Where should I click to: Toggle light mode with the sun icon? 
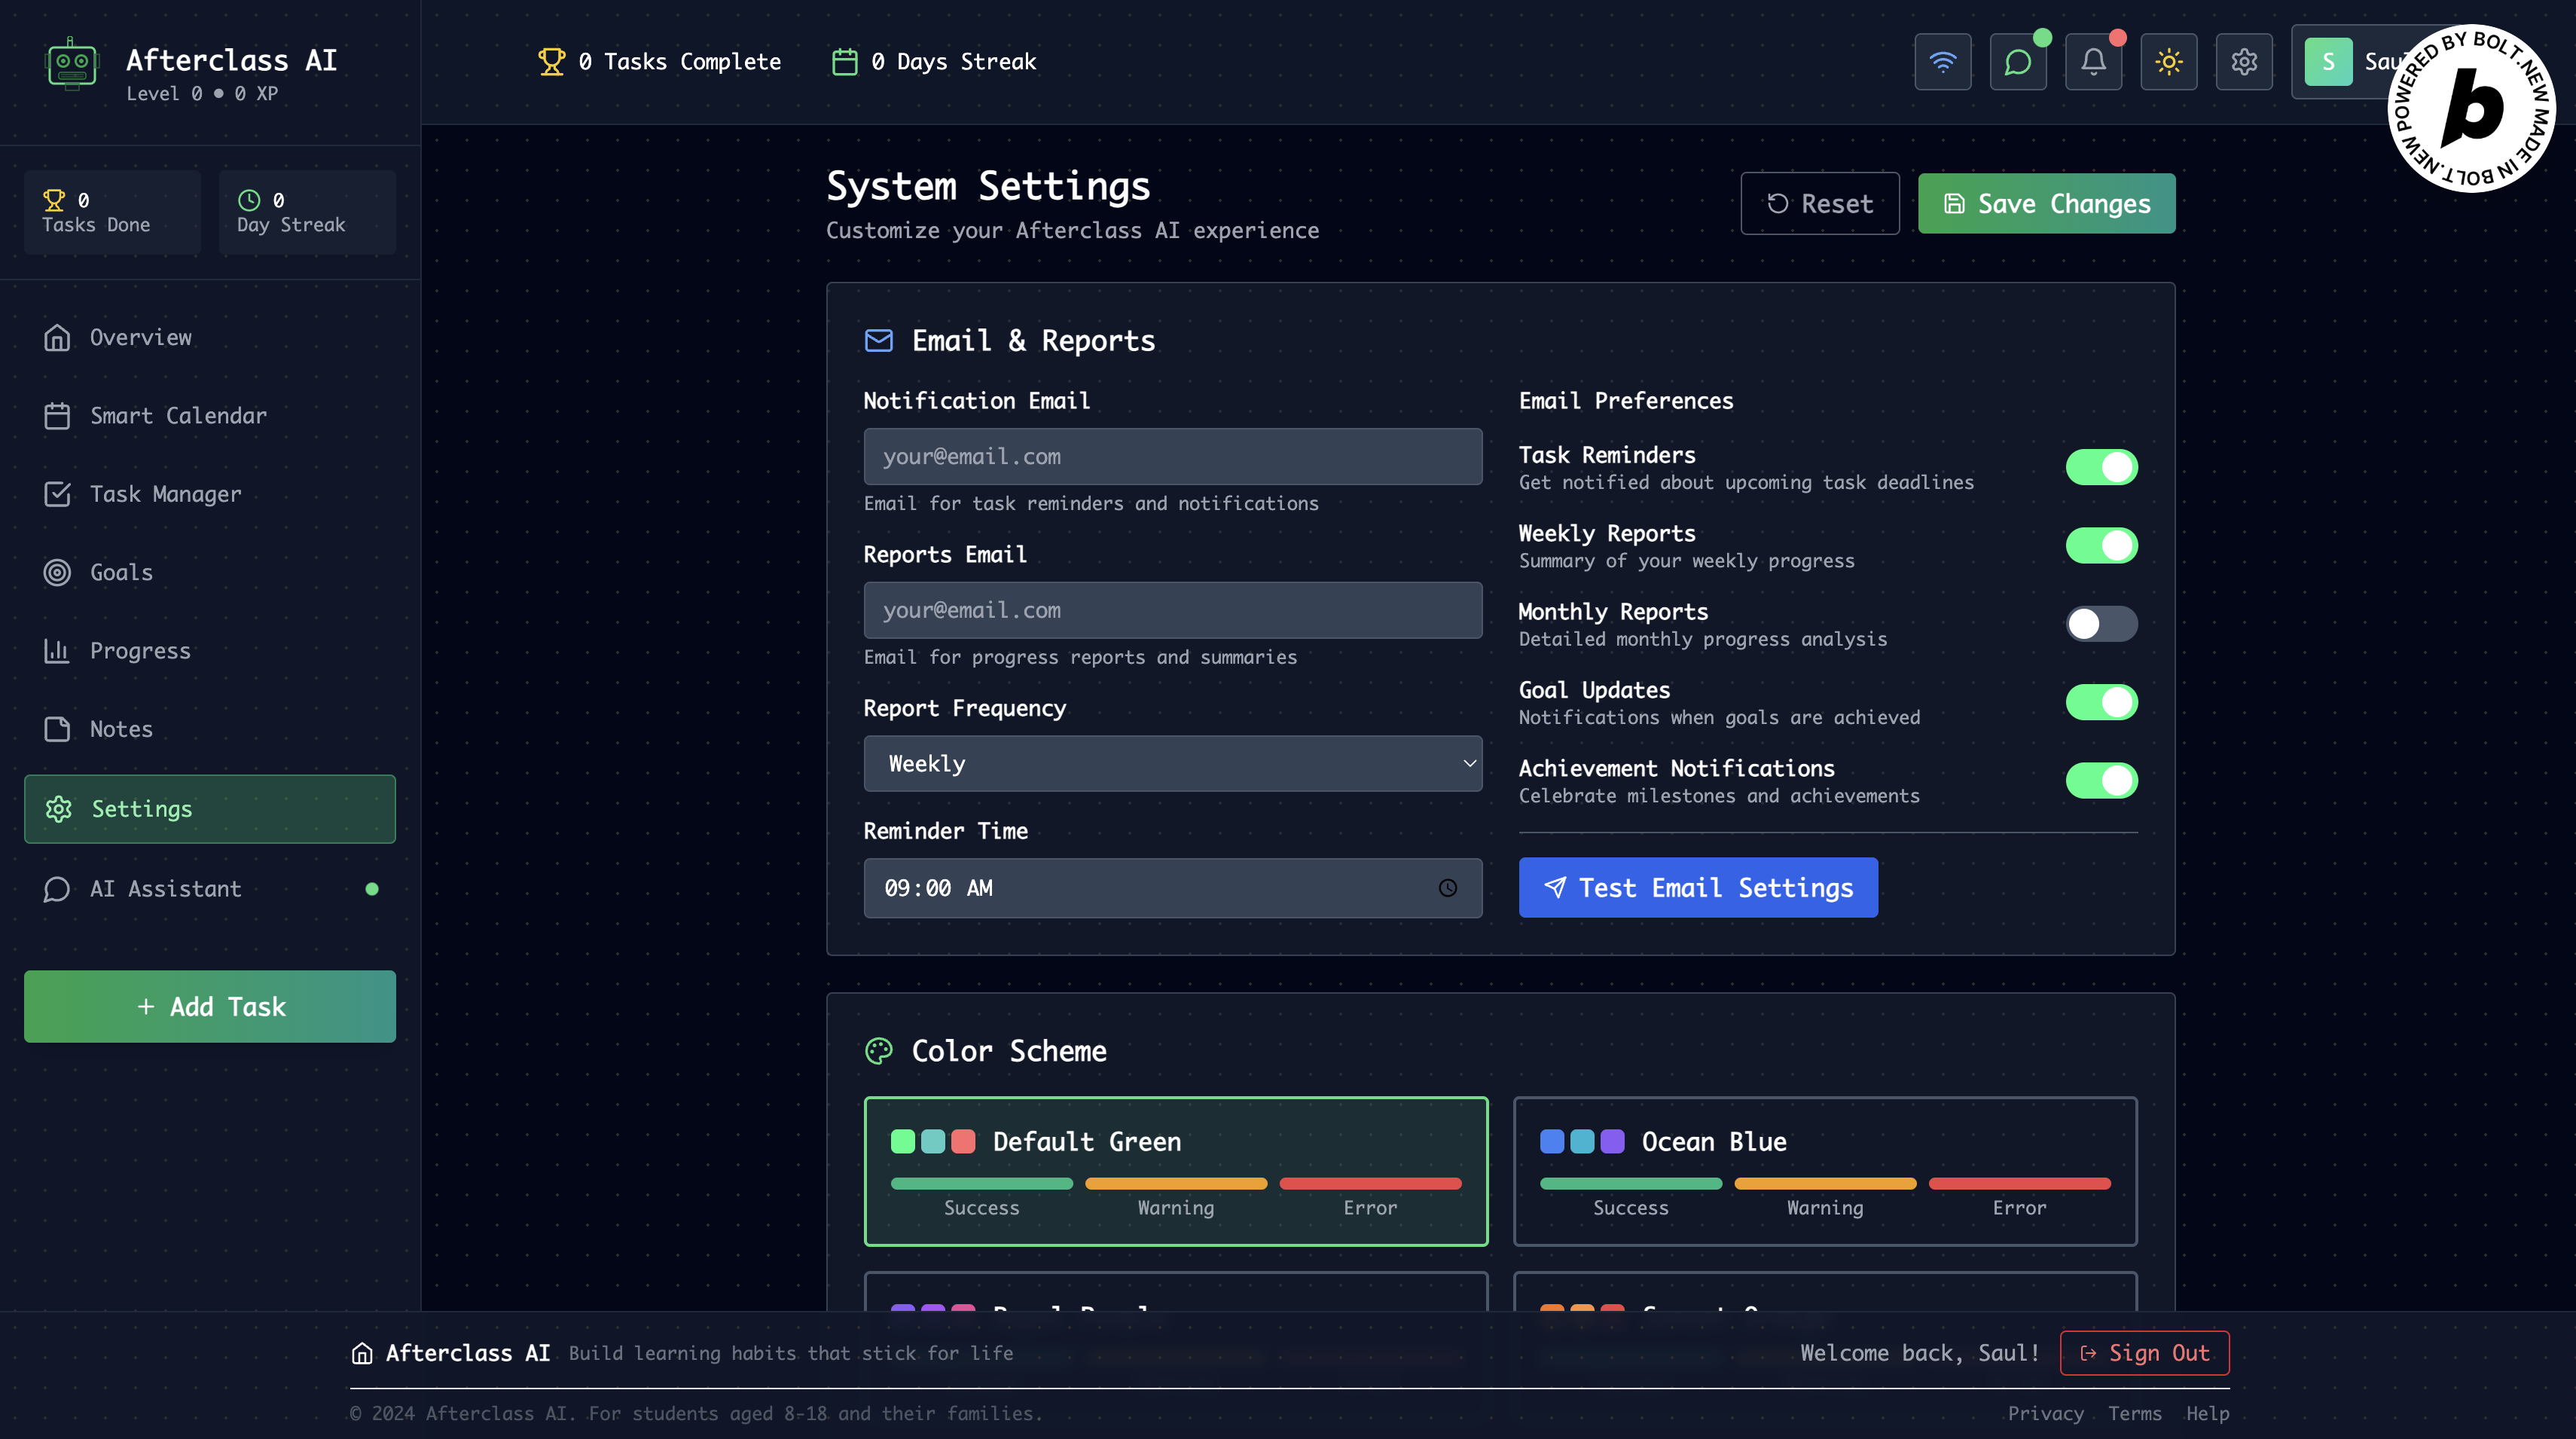pyautogui.click(x=2168, y=62)
